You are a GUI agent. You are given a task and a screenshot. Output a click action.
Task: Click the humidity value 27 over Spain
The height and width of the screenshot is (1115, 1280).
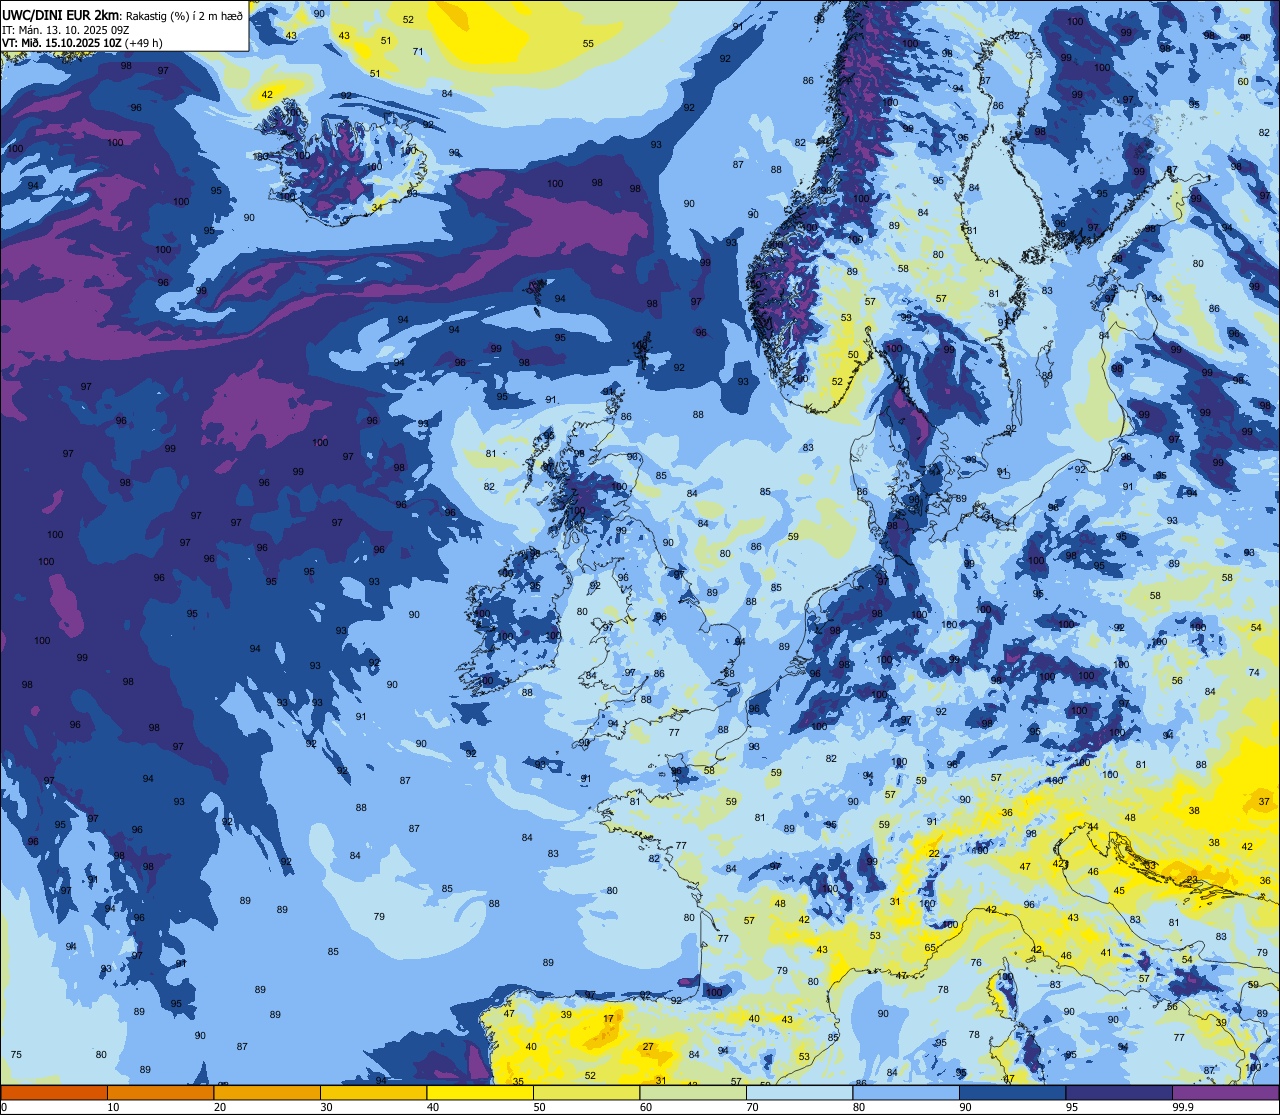pos(648,1047)
